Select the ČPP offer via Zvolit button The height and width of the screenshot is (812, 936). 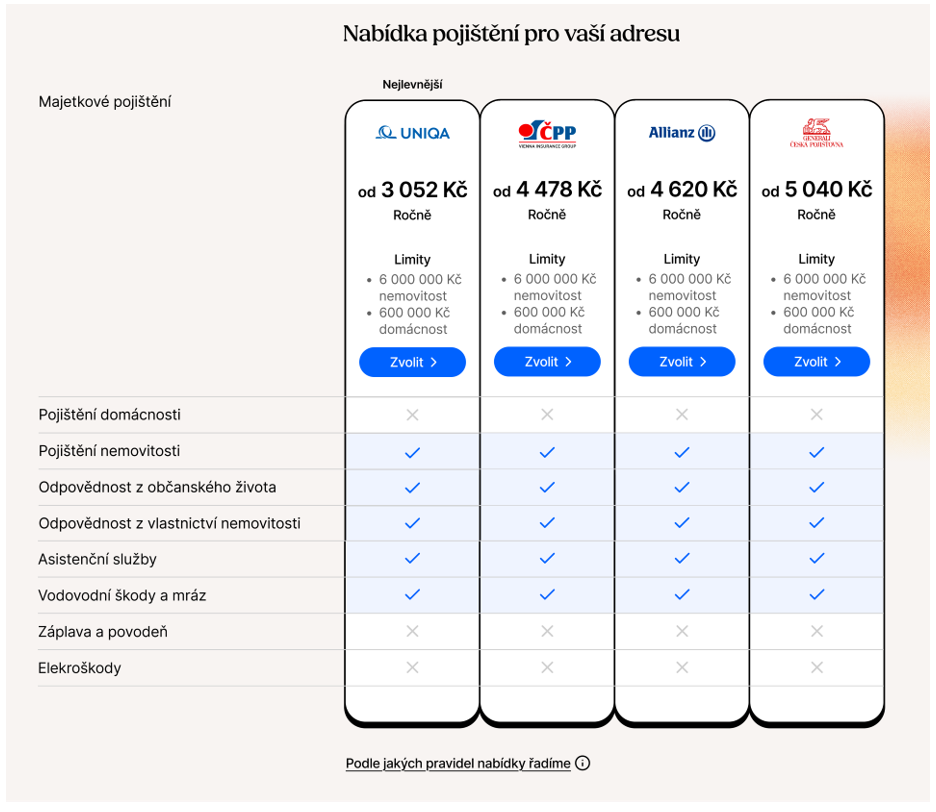[547, 362]
